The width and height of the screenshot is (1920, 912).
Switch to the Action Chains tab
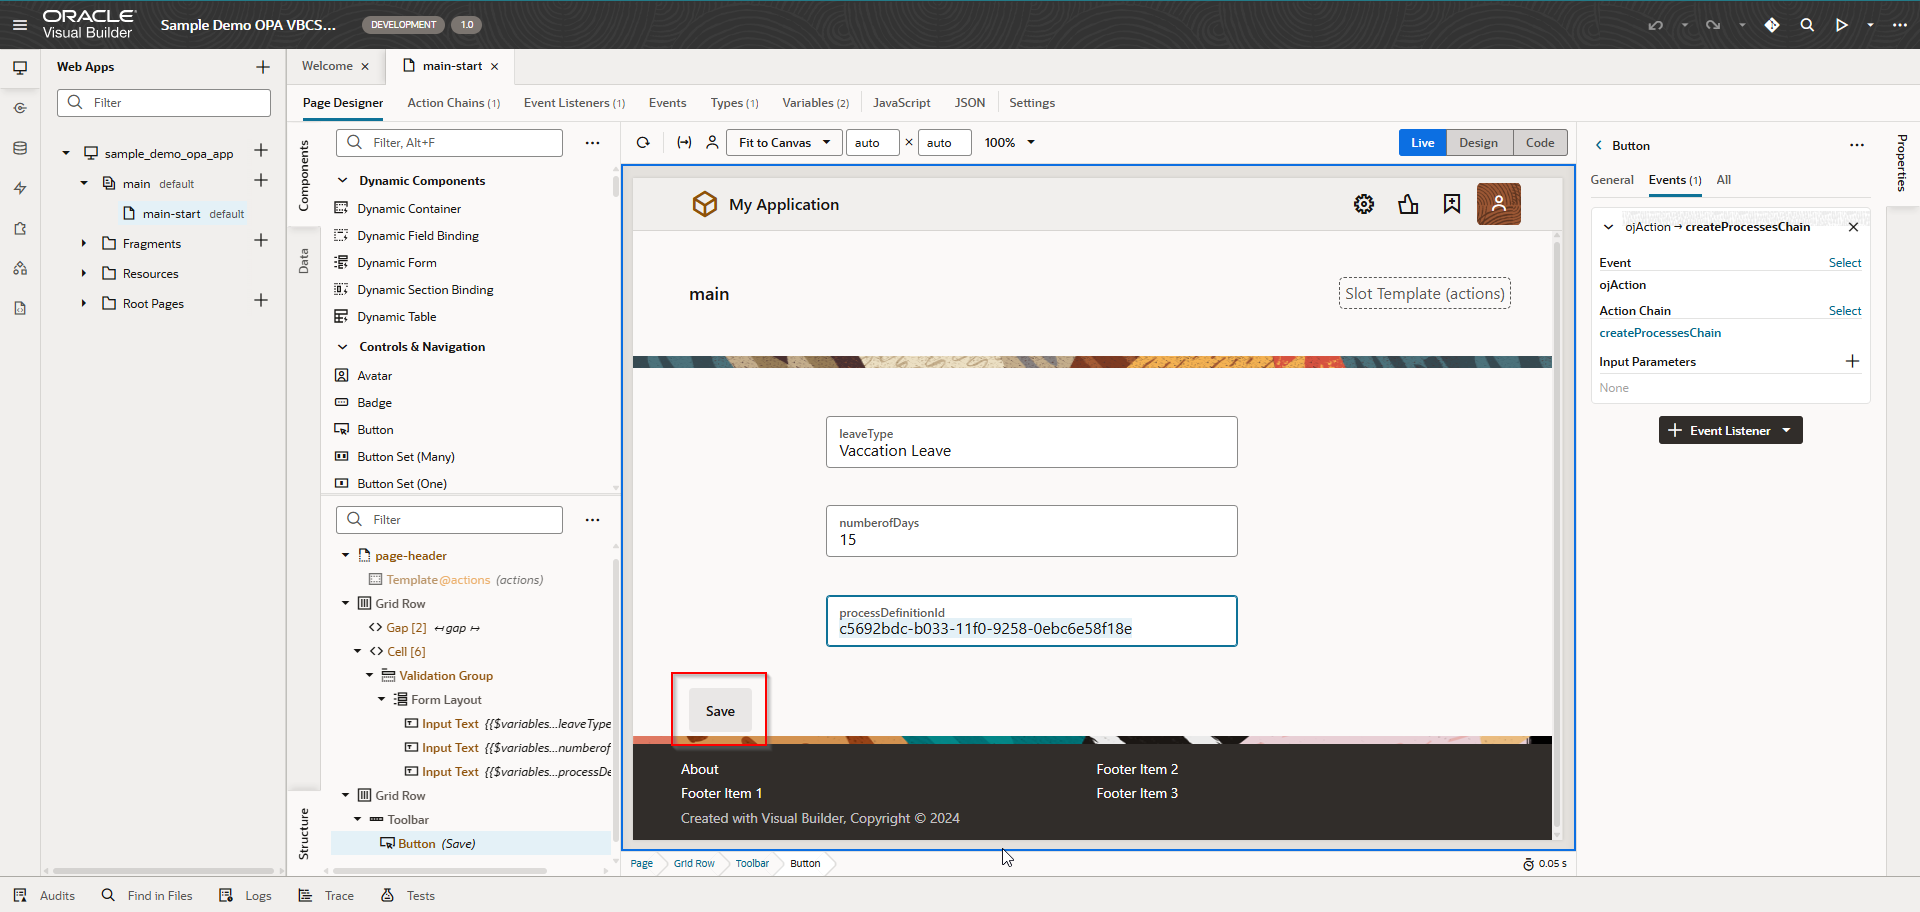pyautogui.click(x=453, y=102)
